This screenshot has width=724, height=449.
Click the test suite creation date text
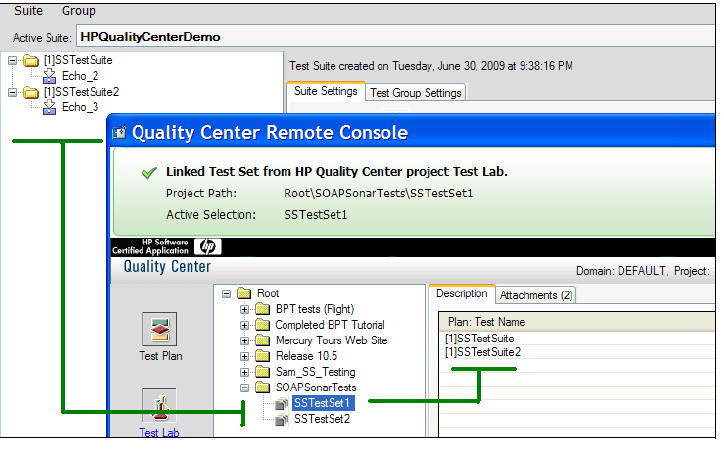click(431, 66)
